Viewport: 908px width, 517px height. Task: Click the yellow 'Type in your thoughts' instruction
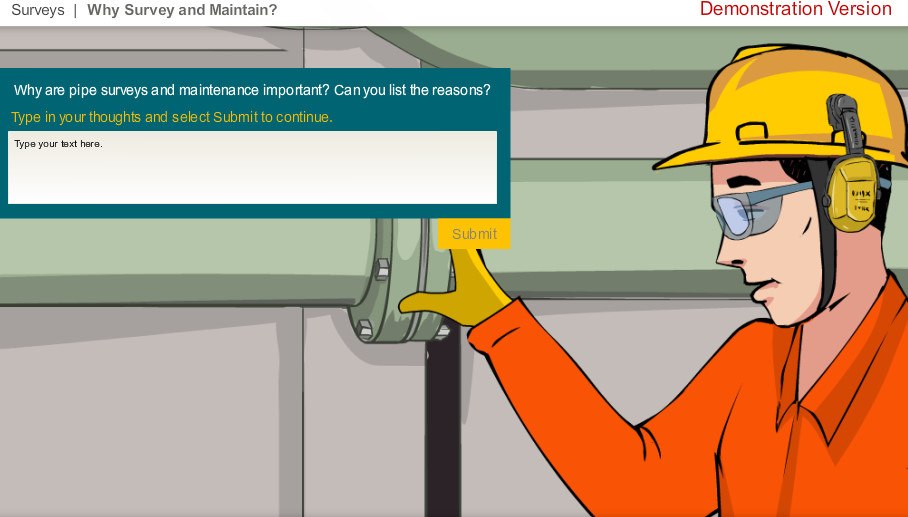171,117
